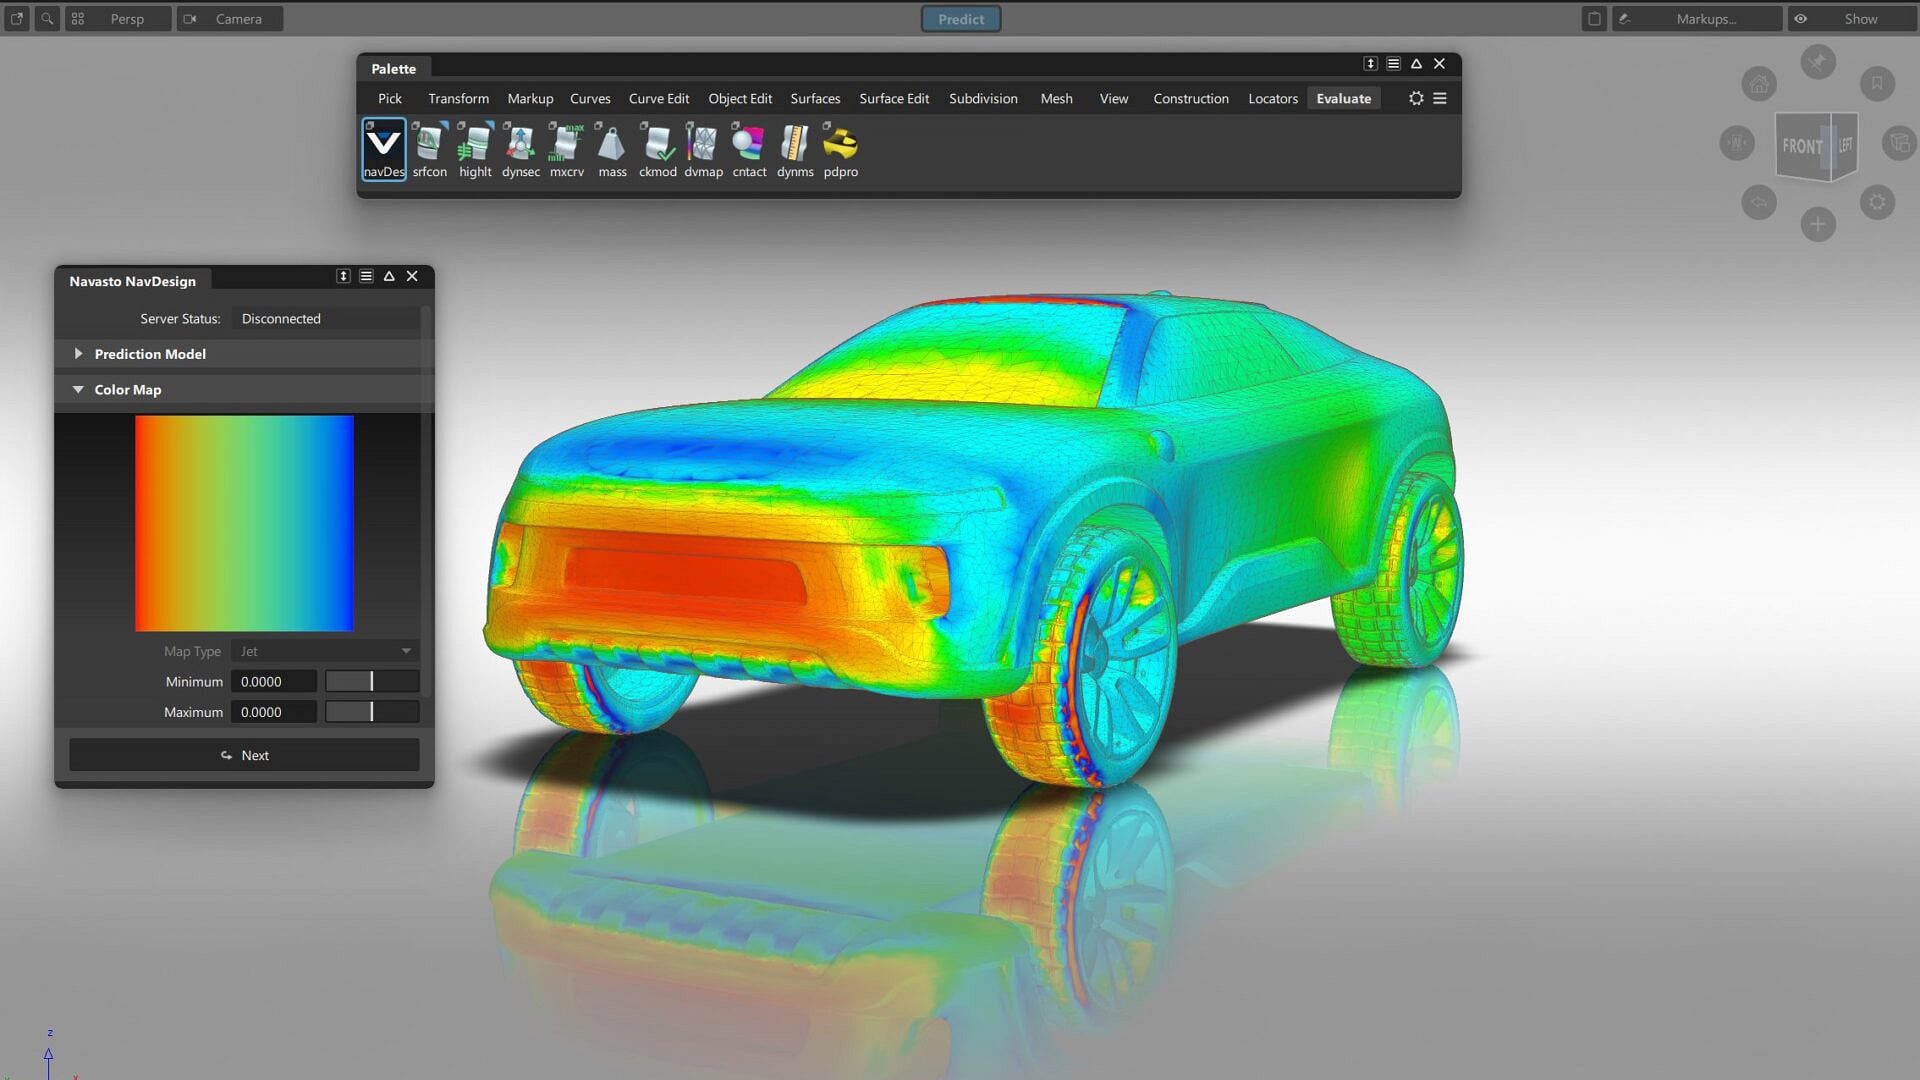Select the mxcrv curvature tool
Image resolution: width=1920 pixels, height=1080 pixels.
(566, 146)
